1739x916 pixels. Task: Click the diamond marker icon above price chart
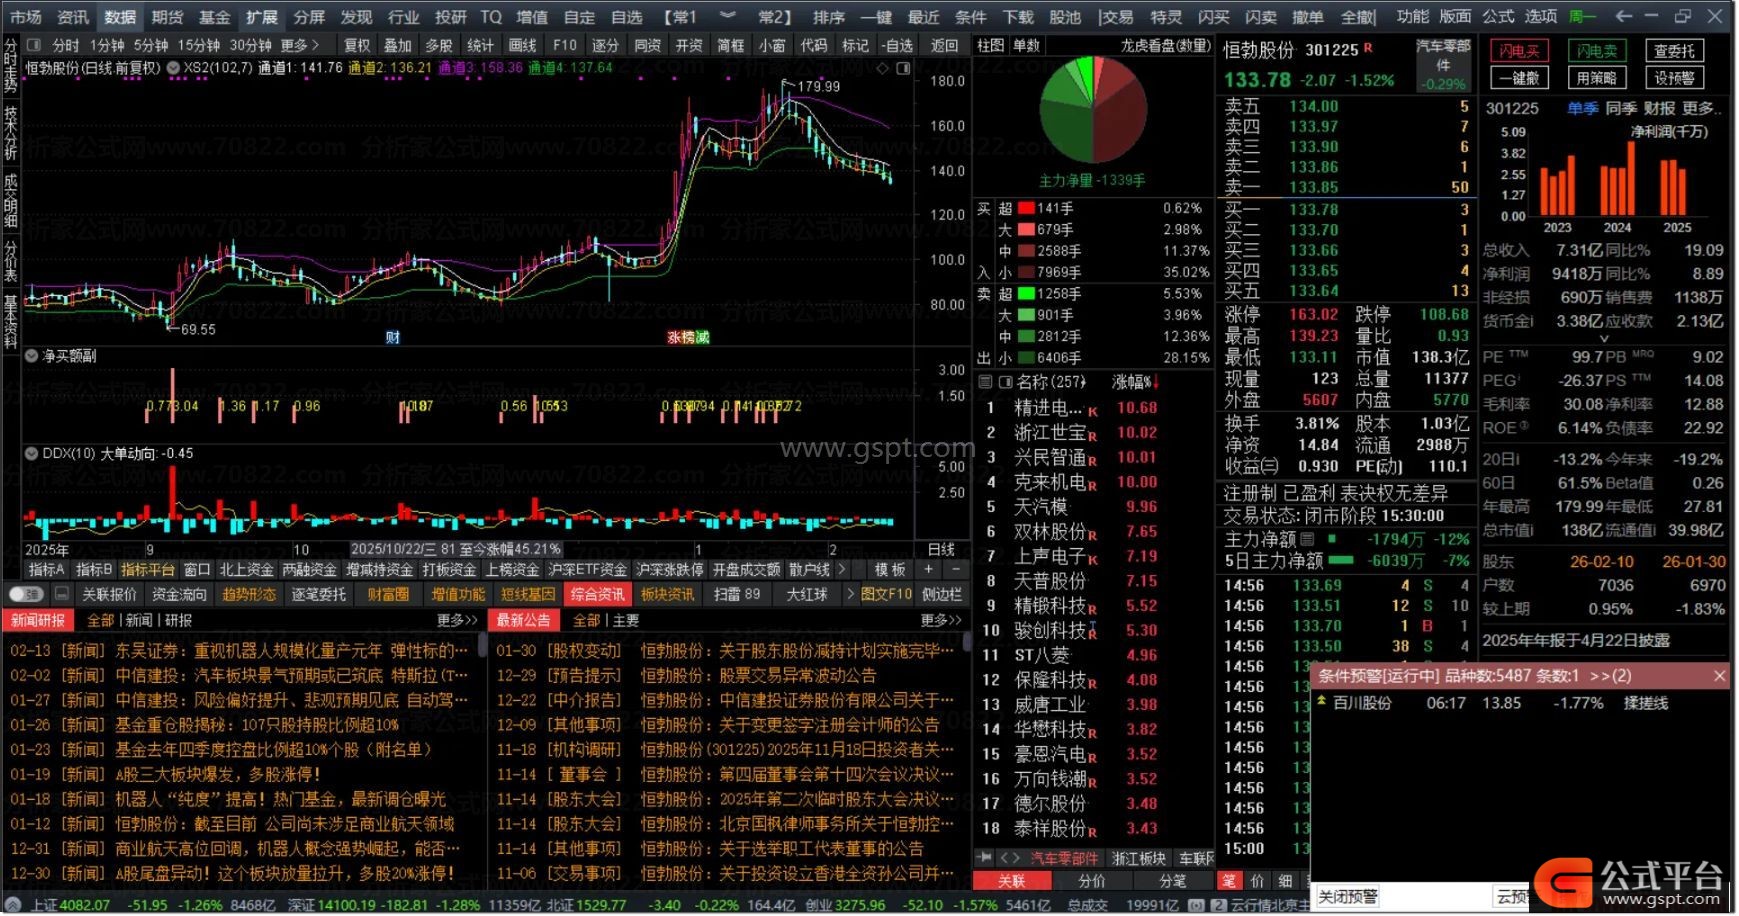pos(882,68)
